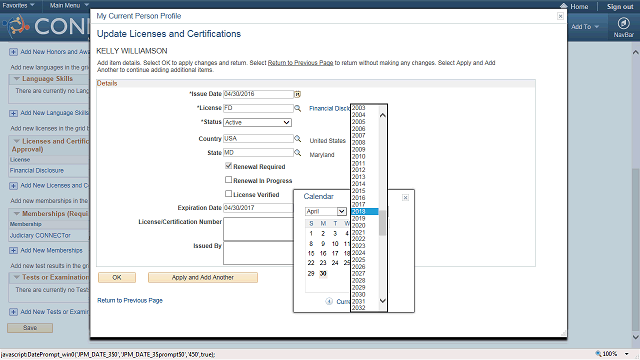Click Return to Previous Page link at bottom

(x=130, y=300)
